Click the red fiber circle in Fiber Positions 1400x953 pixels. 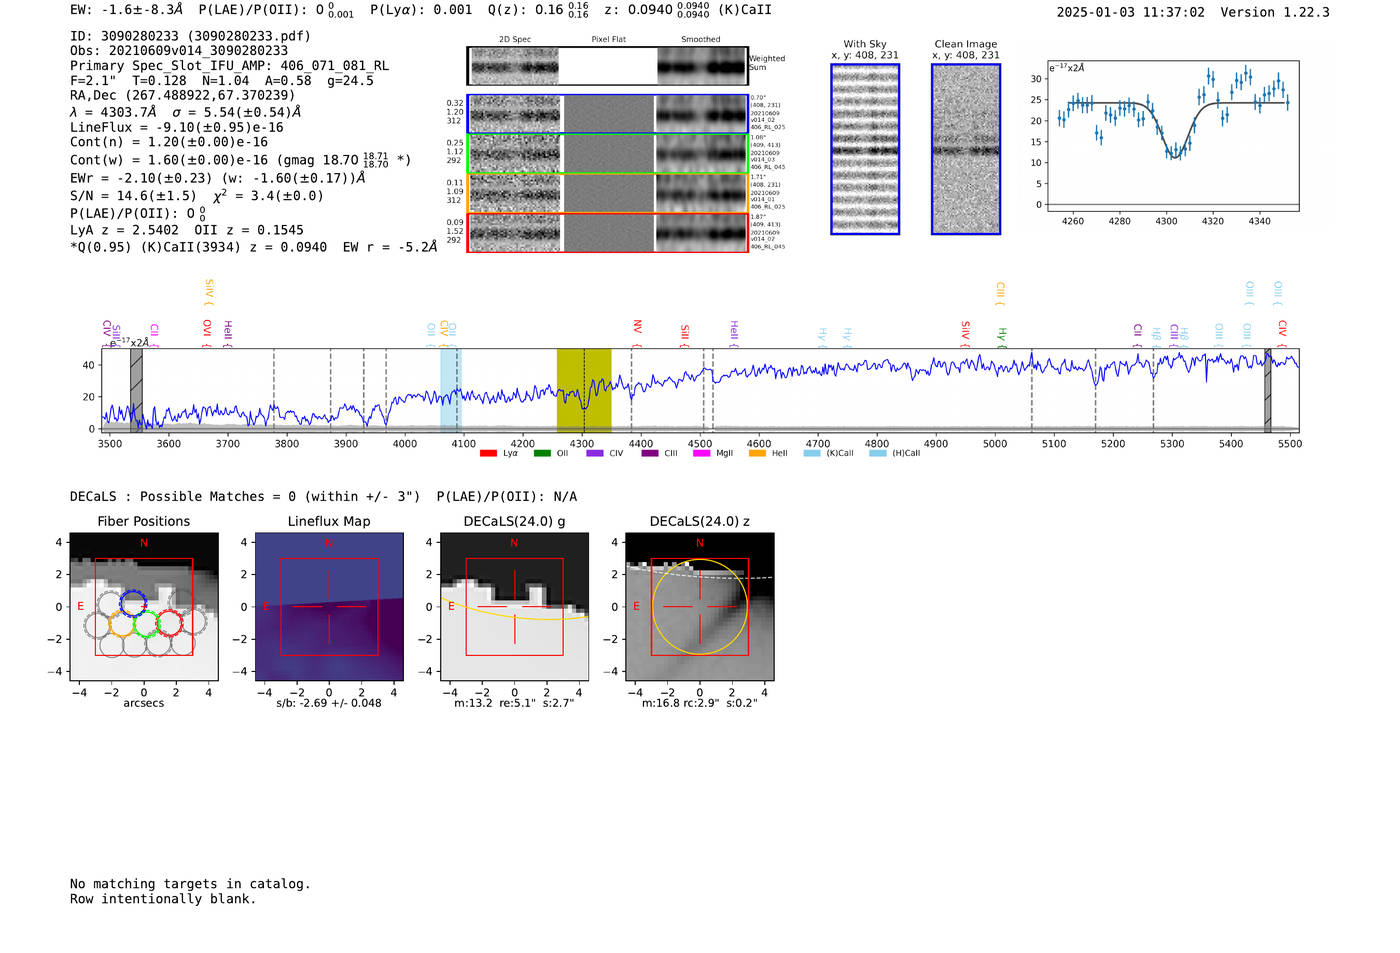170,624
